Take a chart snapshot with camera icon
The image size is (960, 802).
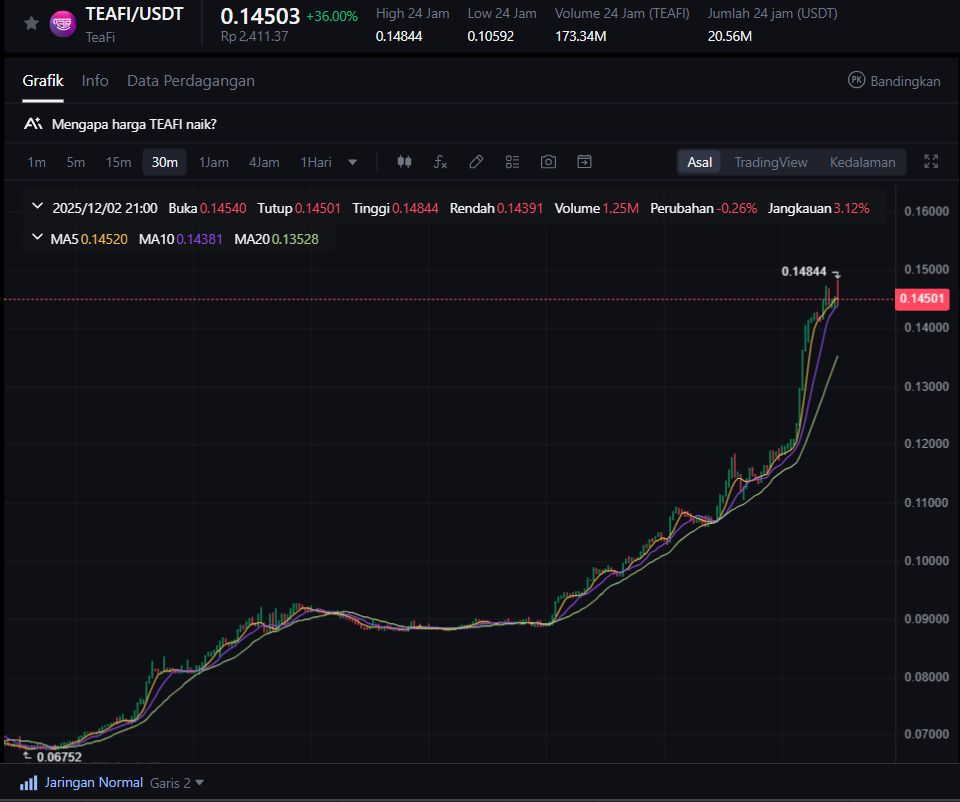548,162
